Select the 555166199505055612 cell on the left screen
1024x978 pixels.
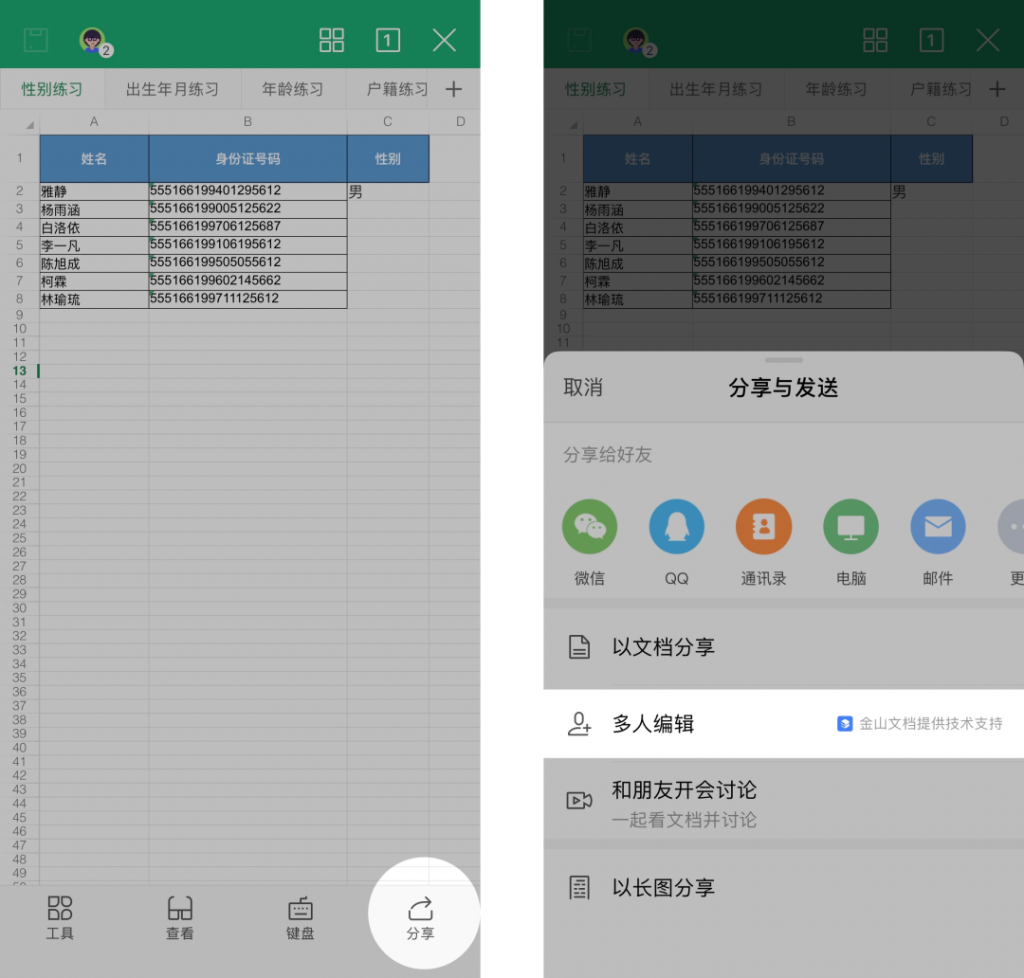pos(248,263)
